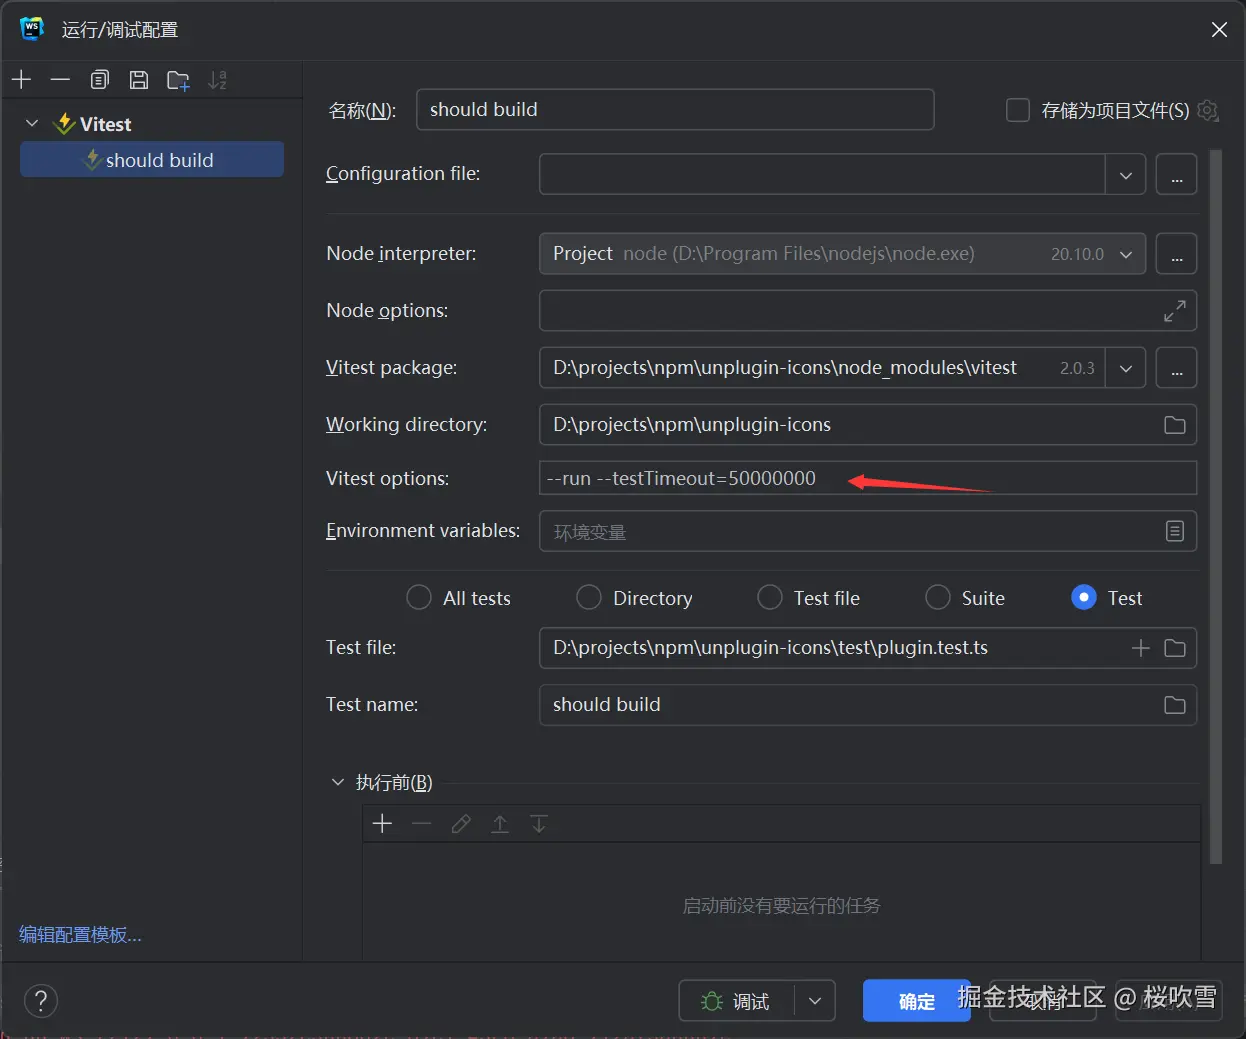Viewport: 1246px width, 1039px height.
Task: Click the Name input field
Action: click(x=675, y=110)
